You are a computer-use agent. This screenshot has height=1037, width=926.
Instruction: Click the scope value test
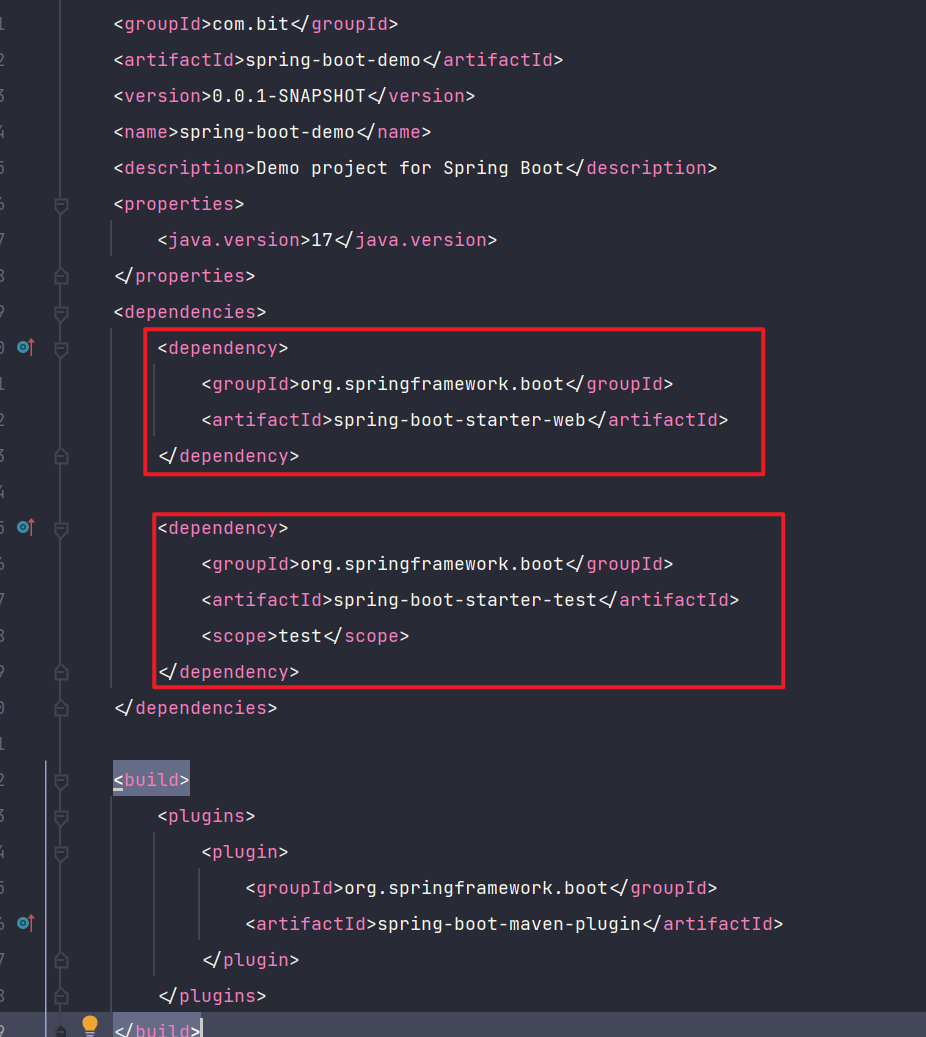[300, 636]
